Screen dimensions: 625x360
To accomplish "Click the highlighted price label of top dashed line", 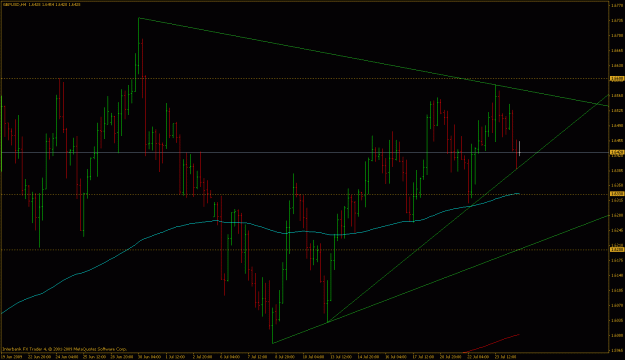I will (x=617, y=79).
